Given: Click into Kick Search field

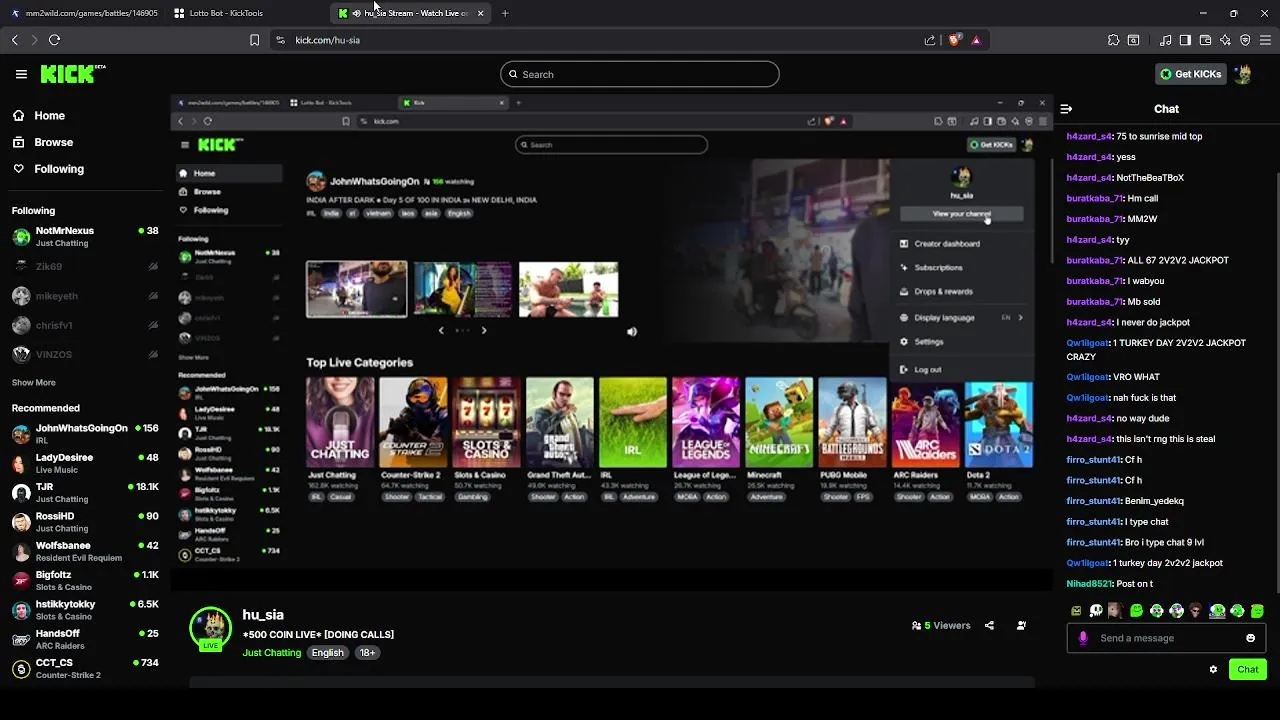Looking at the screenshot, I should pos(640,74).
